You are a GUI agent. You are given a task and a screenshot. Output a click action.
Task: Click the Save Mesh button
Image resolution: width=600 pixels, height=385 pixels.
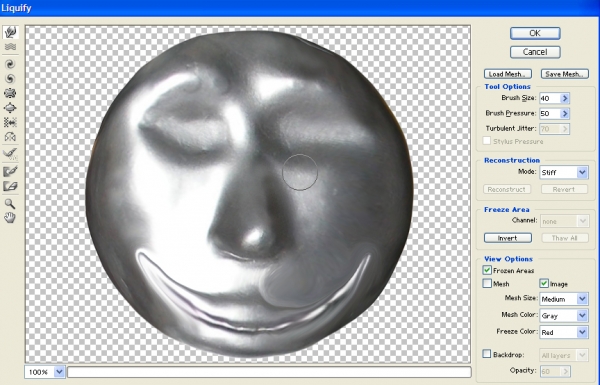564,74
